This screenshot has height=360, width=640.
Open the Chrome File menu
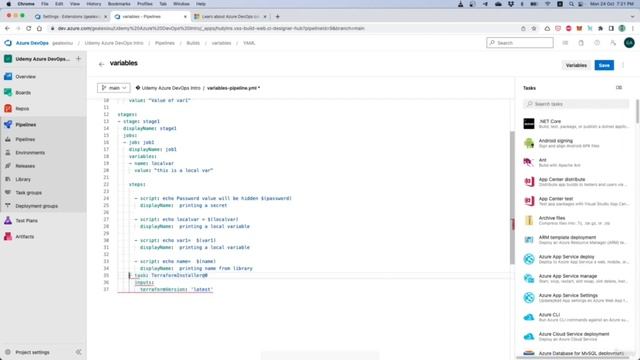44,4
